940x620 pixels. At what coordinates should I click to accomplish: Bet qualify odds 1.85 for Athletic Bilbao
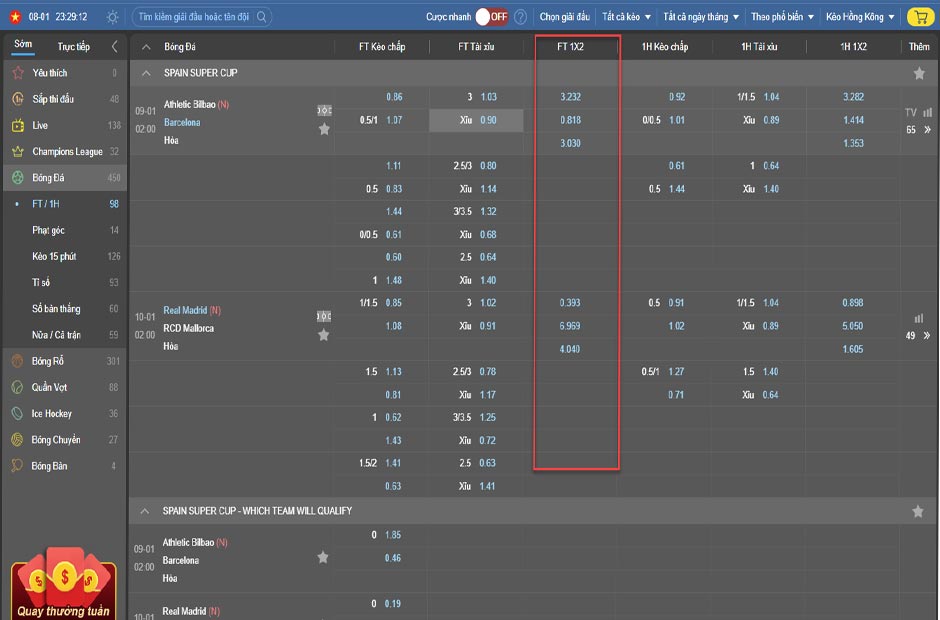393,535
